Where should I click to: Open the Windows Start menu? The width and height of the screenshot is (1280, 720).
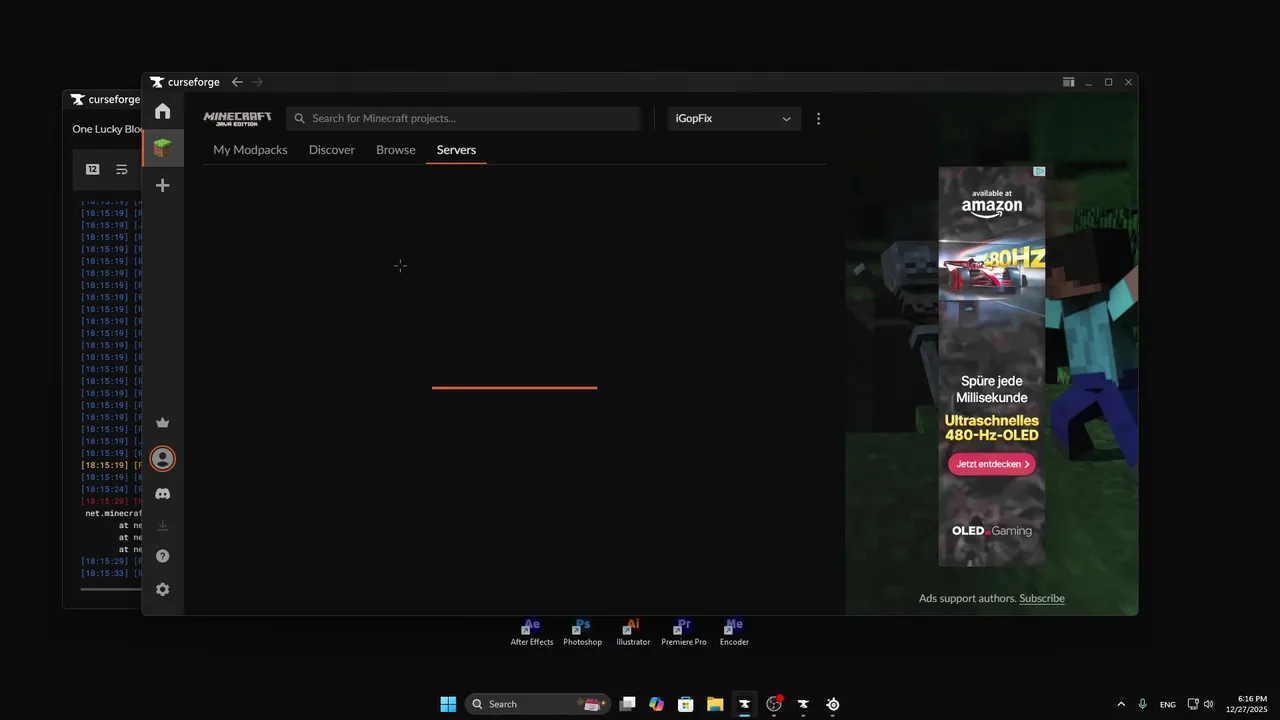coord(448,704)
